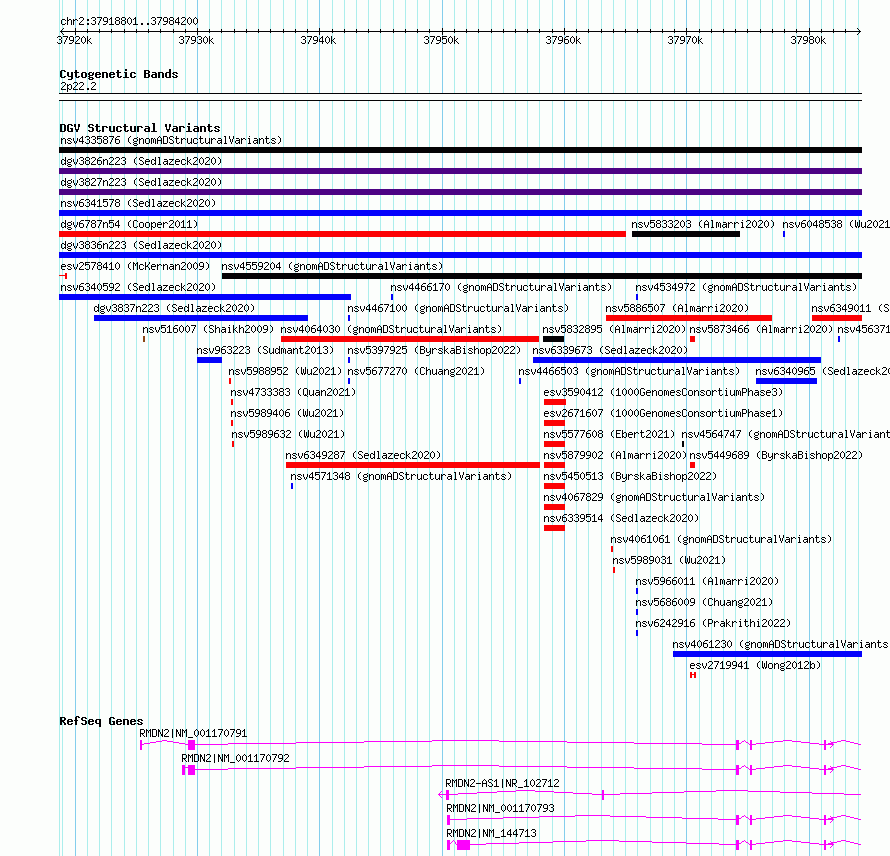Screen dimensions: 890x856
Task: Select the dgv3837n223 Sedlazeck2020 label
Action: tap(174, 308)
